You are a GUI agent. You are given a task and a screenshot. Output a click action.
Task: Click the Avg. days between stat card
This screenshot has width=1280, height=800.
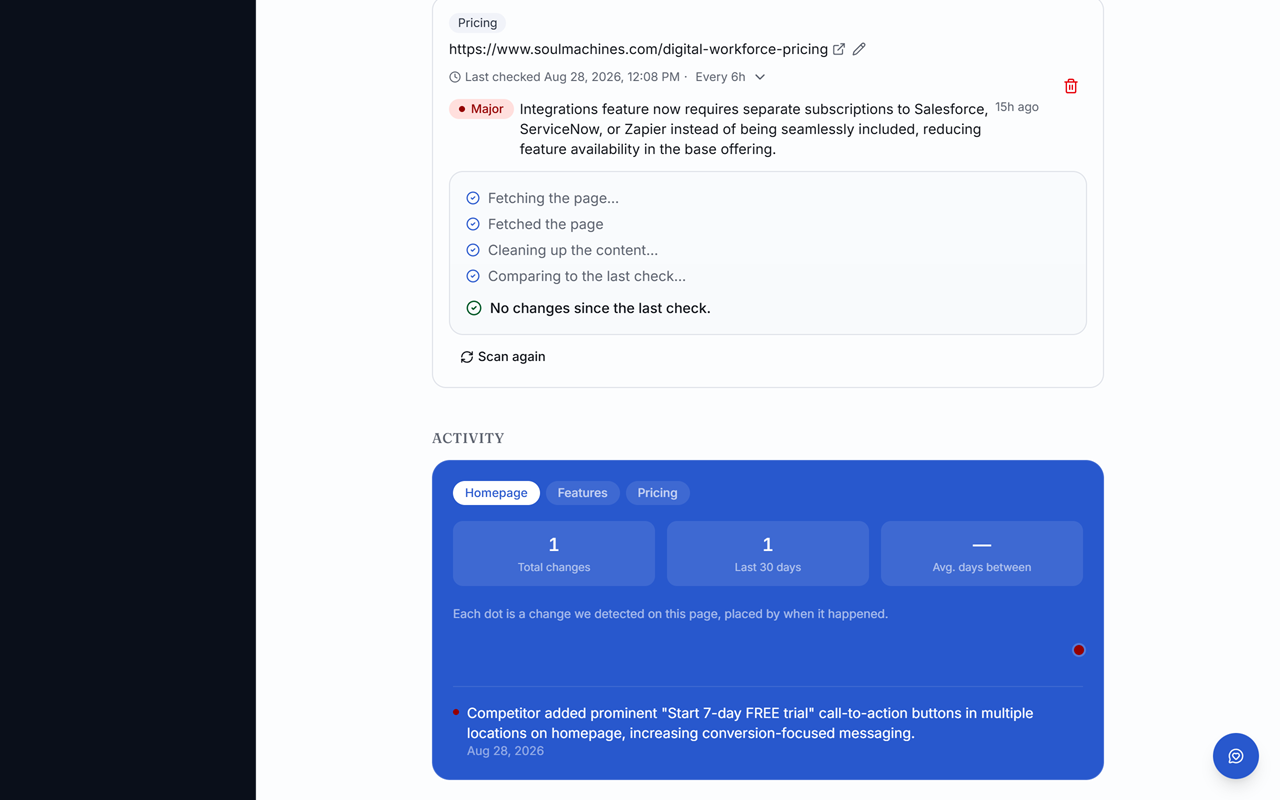coord(982,553)
